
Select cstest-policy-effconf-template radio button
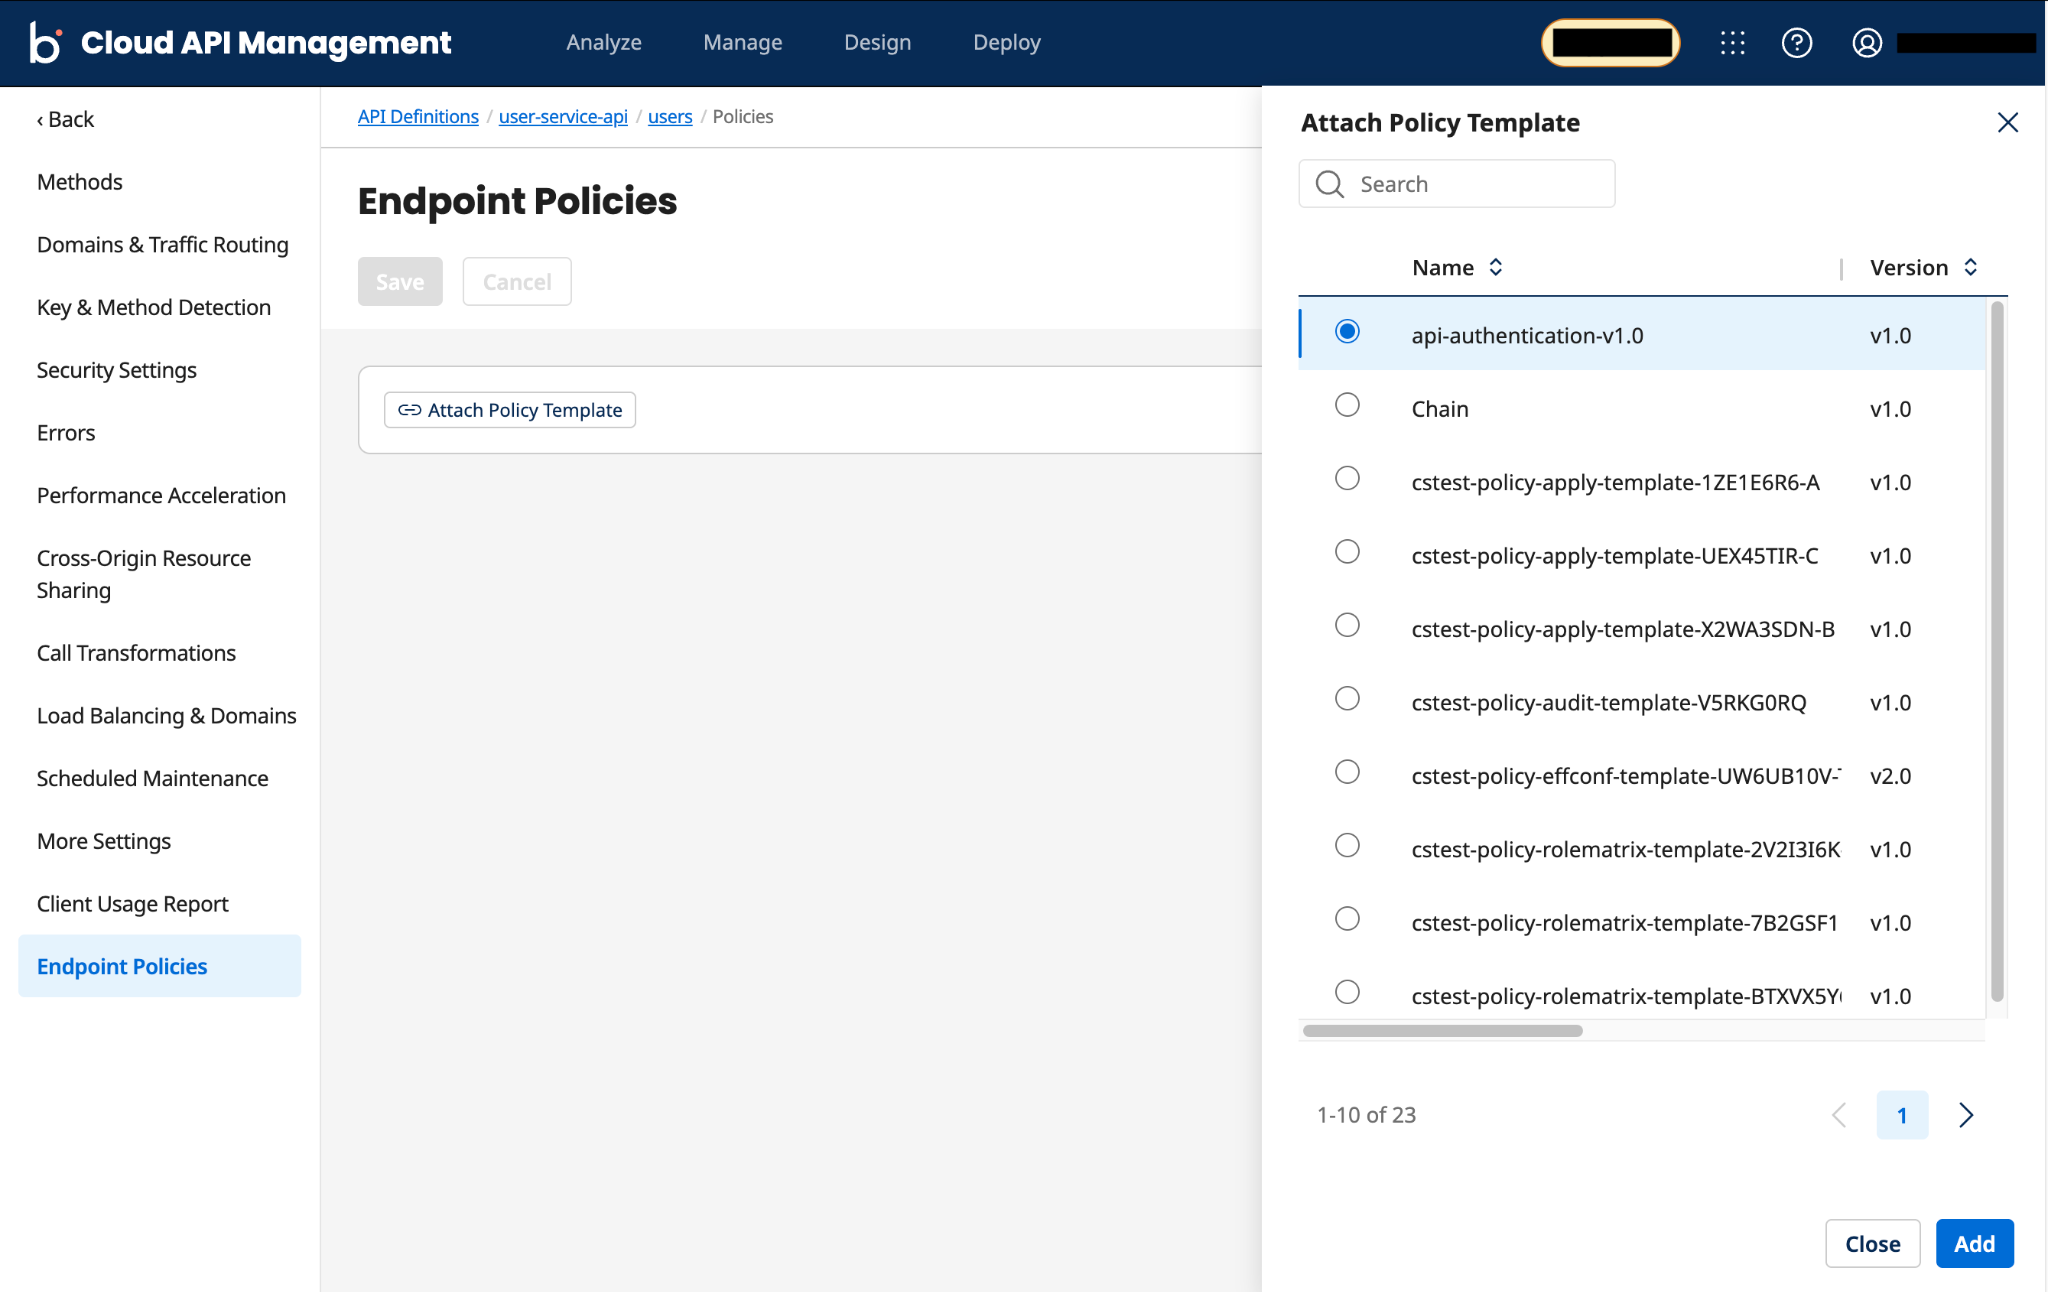point(1347,772)
